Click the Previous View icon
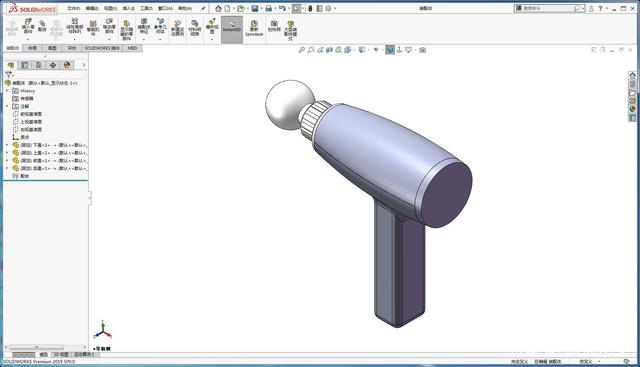 (320, 50)
